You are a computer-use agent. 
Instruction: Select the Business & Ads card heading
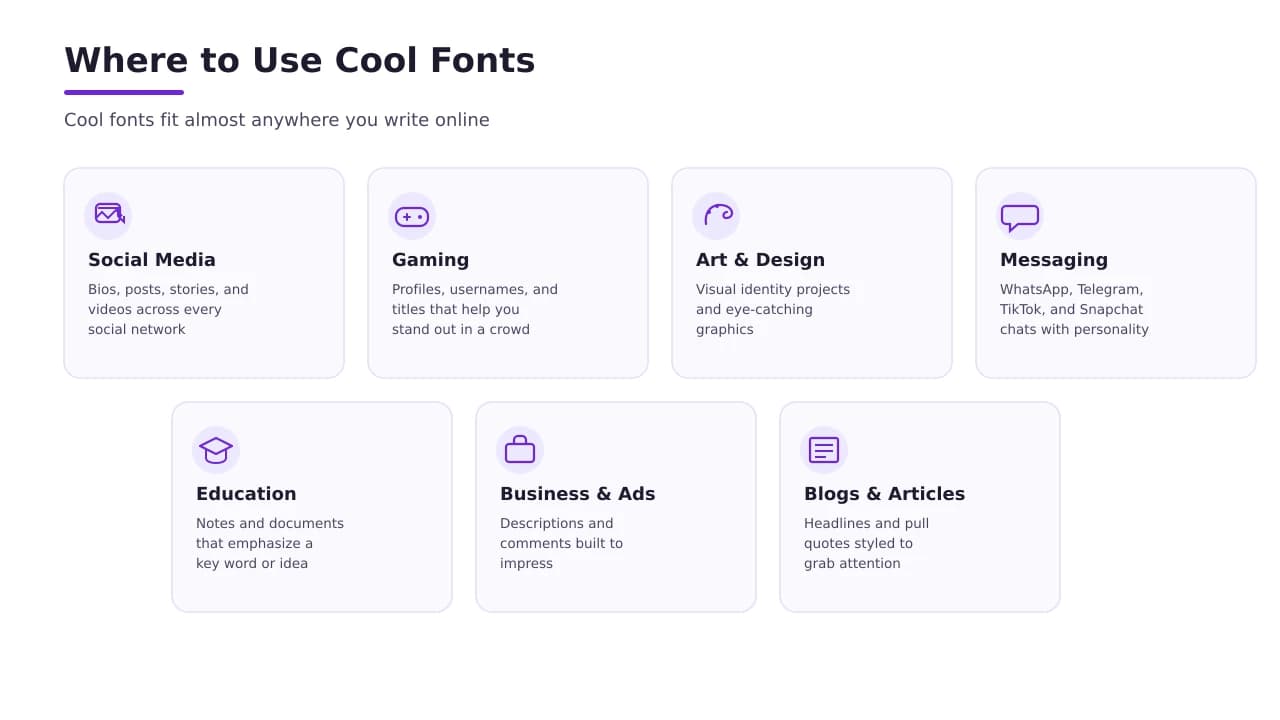pyautogui.click(x=578, y=494)
